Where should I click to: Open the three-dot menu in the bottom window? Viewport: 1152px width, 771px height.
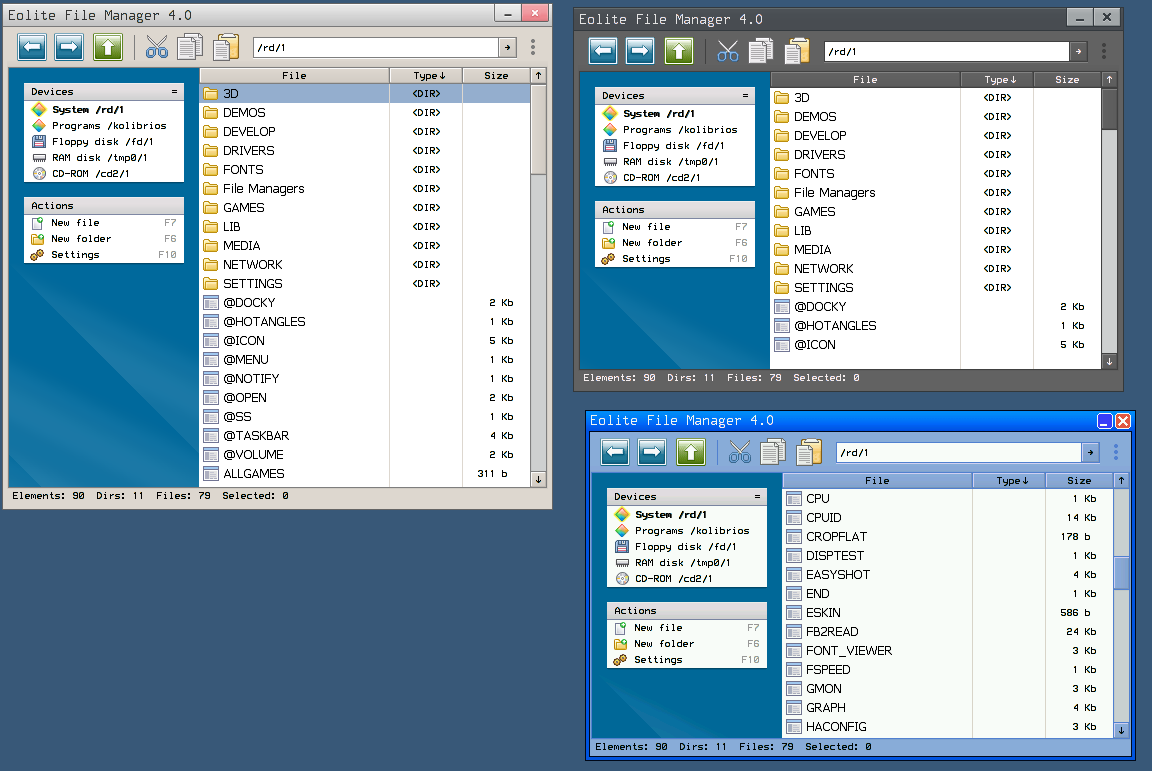(1116, 452)
